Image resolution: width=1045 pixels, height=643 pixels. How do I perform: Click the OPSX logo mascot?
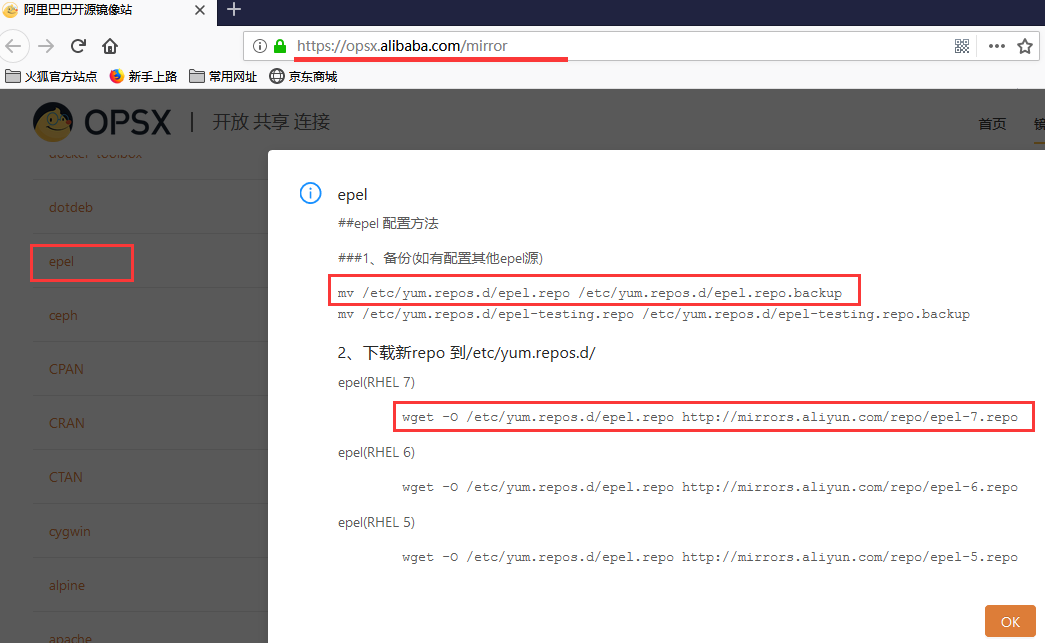(53, 122)
